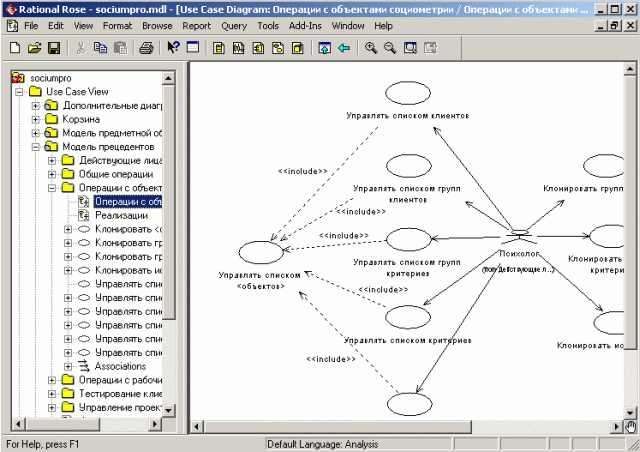
Task: Click the New model toolbar icon
Action: click(14, 47)
